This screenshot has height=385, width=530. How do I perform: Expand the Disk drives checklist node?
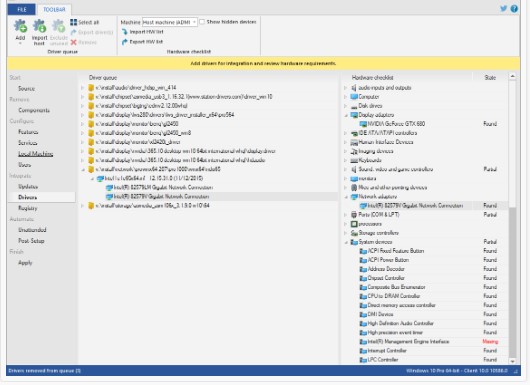point(346,106)
